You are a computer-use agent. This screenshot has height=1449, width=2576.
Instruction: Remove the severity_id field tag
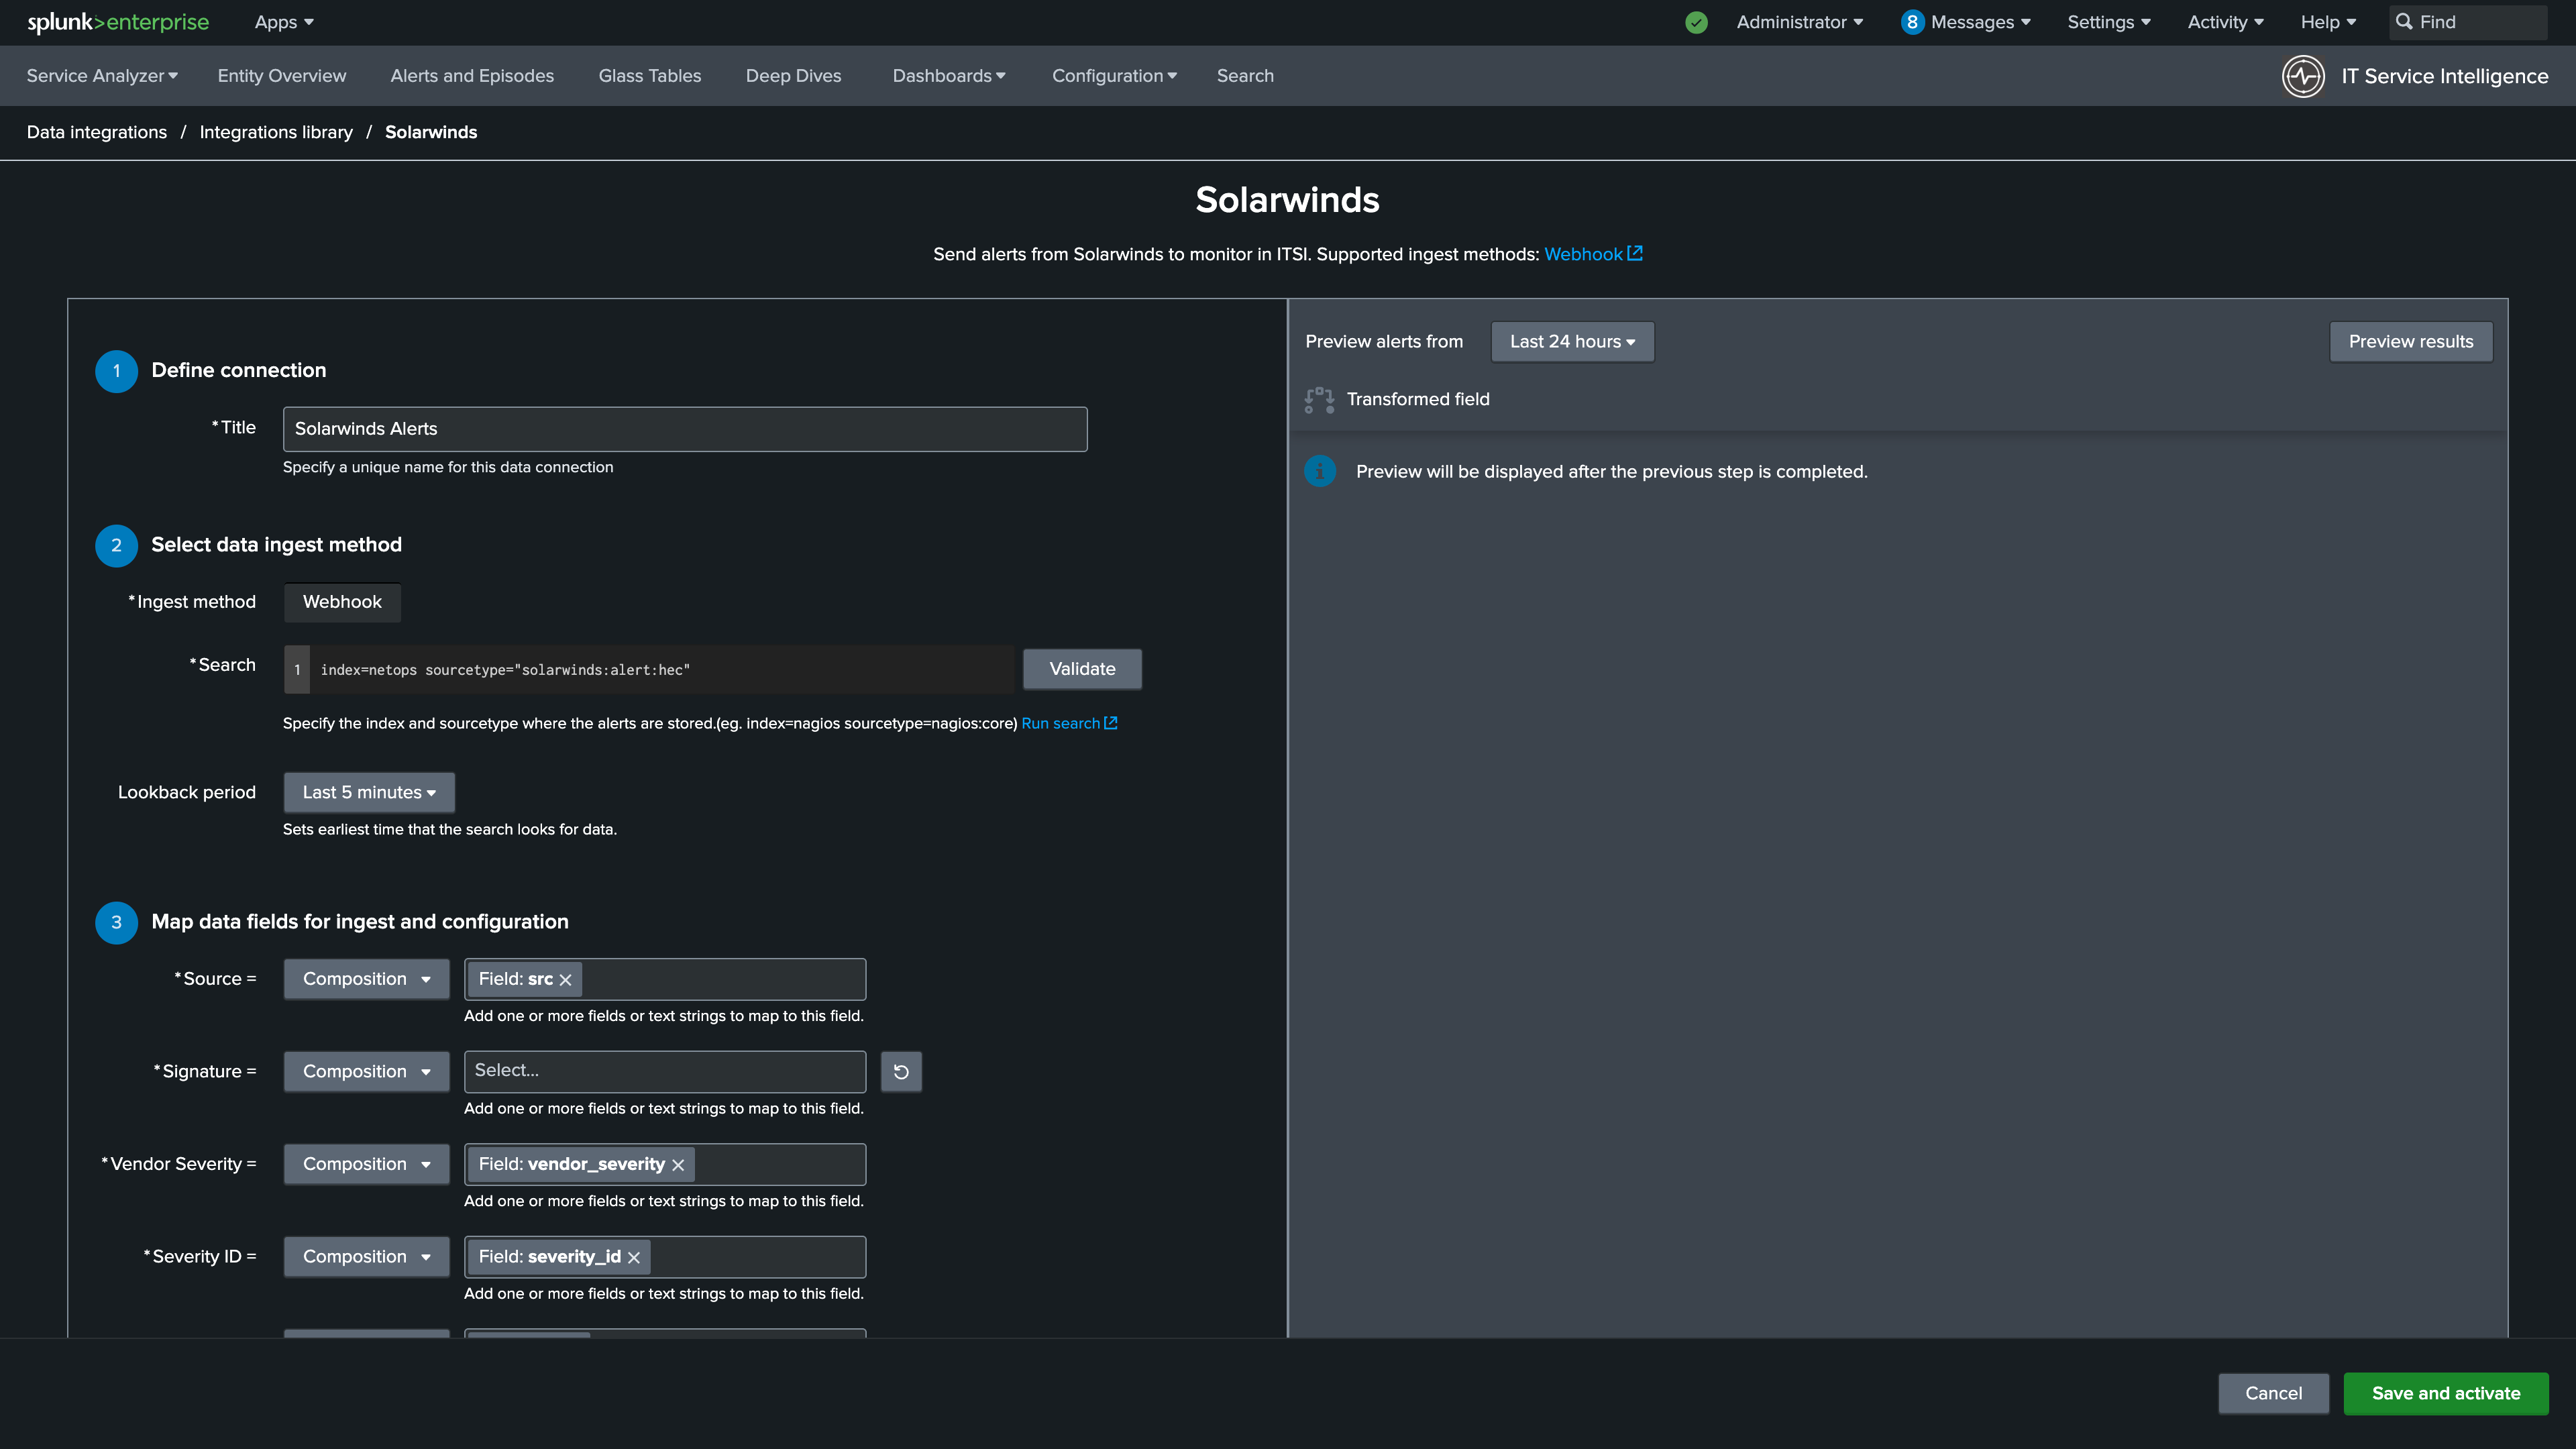click(x=634, y=1258)
